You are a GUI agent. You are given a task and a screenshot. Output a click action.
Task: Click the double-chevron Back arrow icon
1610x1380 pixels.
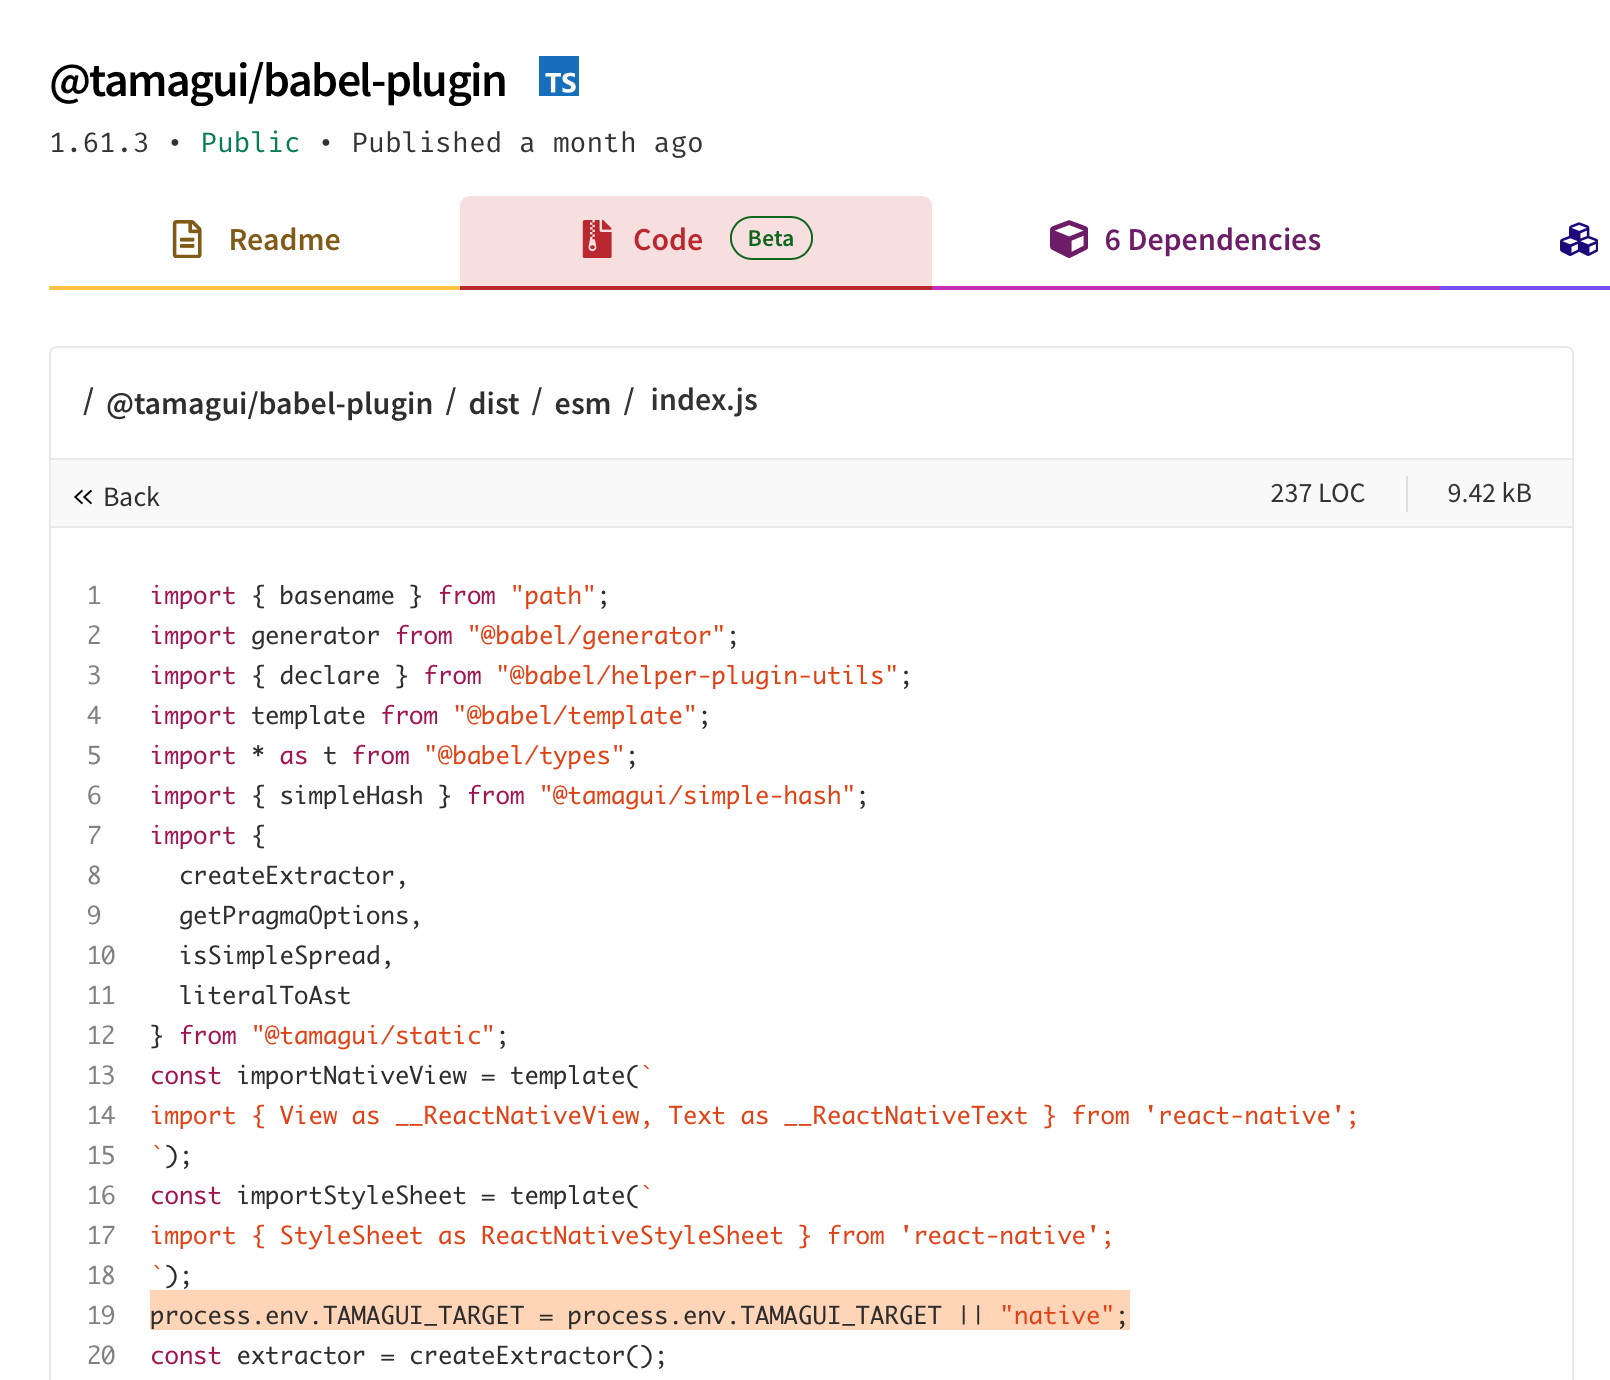(84, 495)
